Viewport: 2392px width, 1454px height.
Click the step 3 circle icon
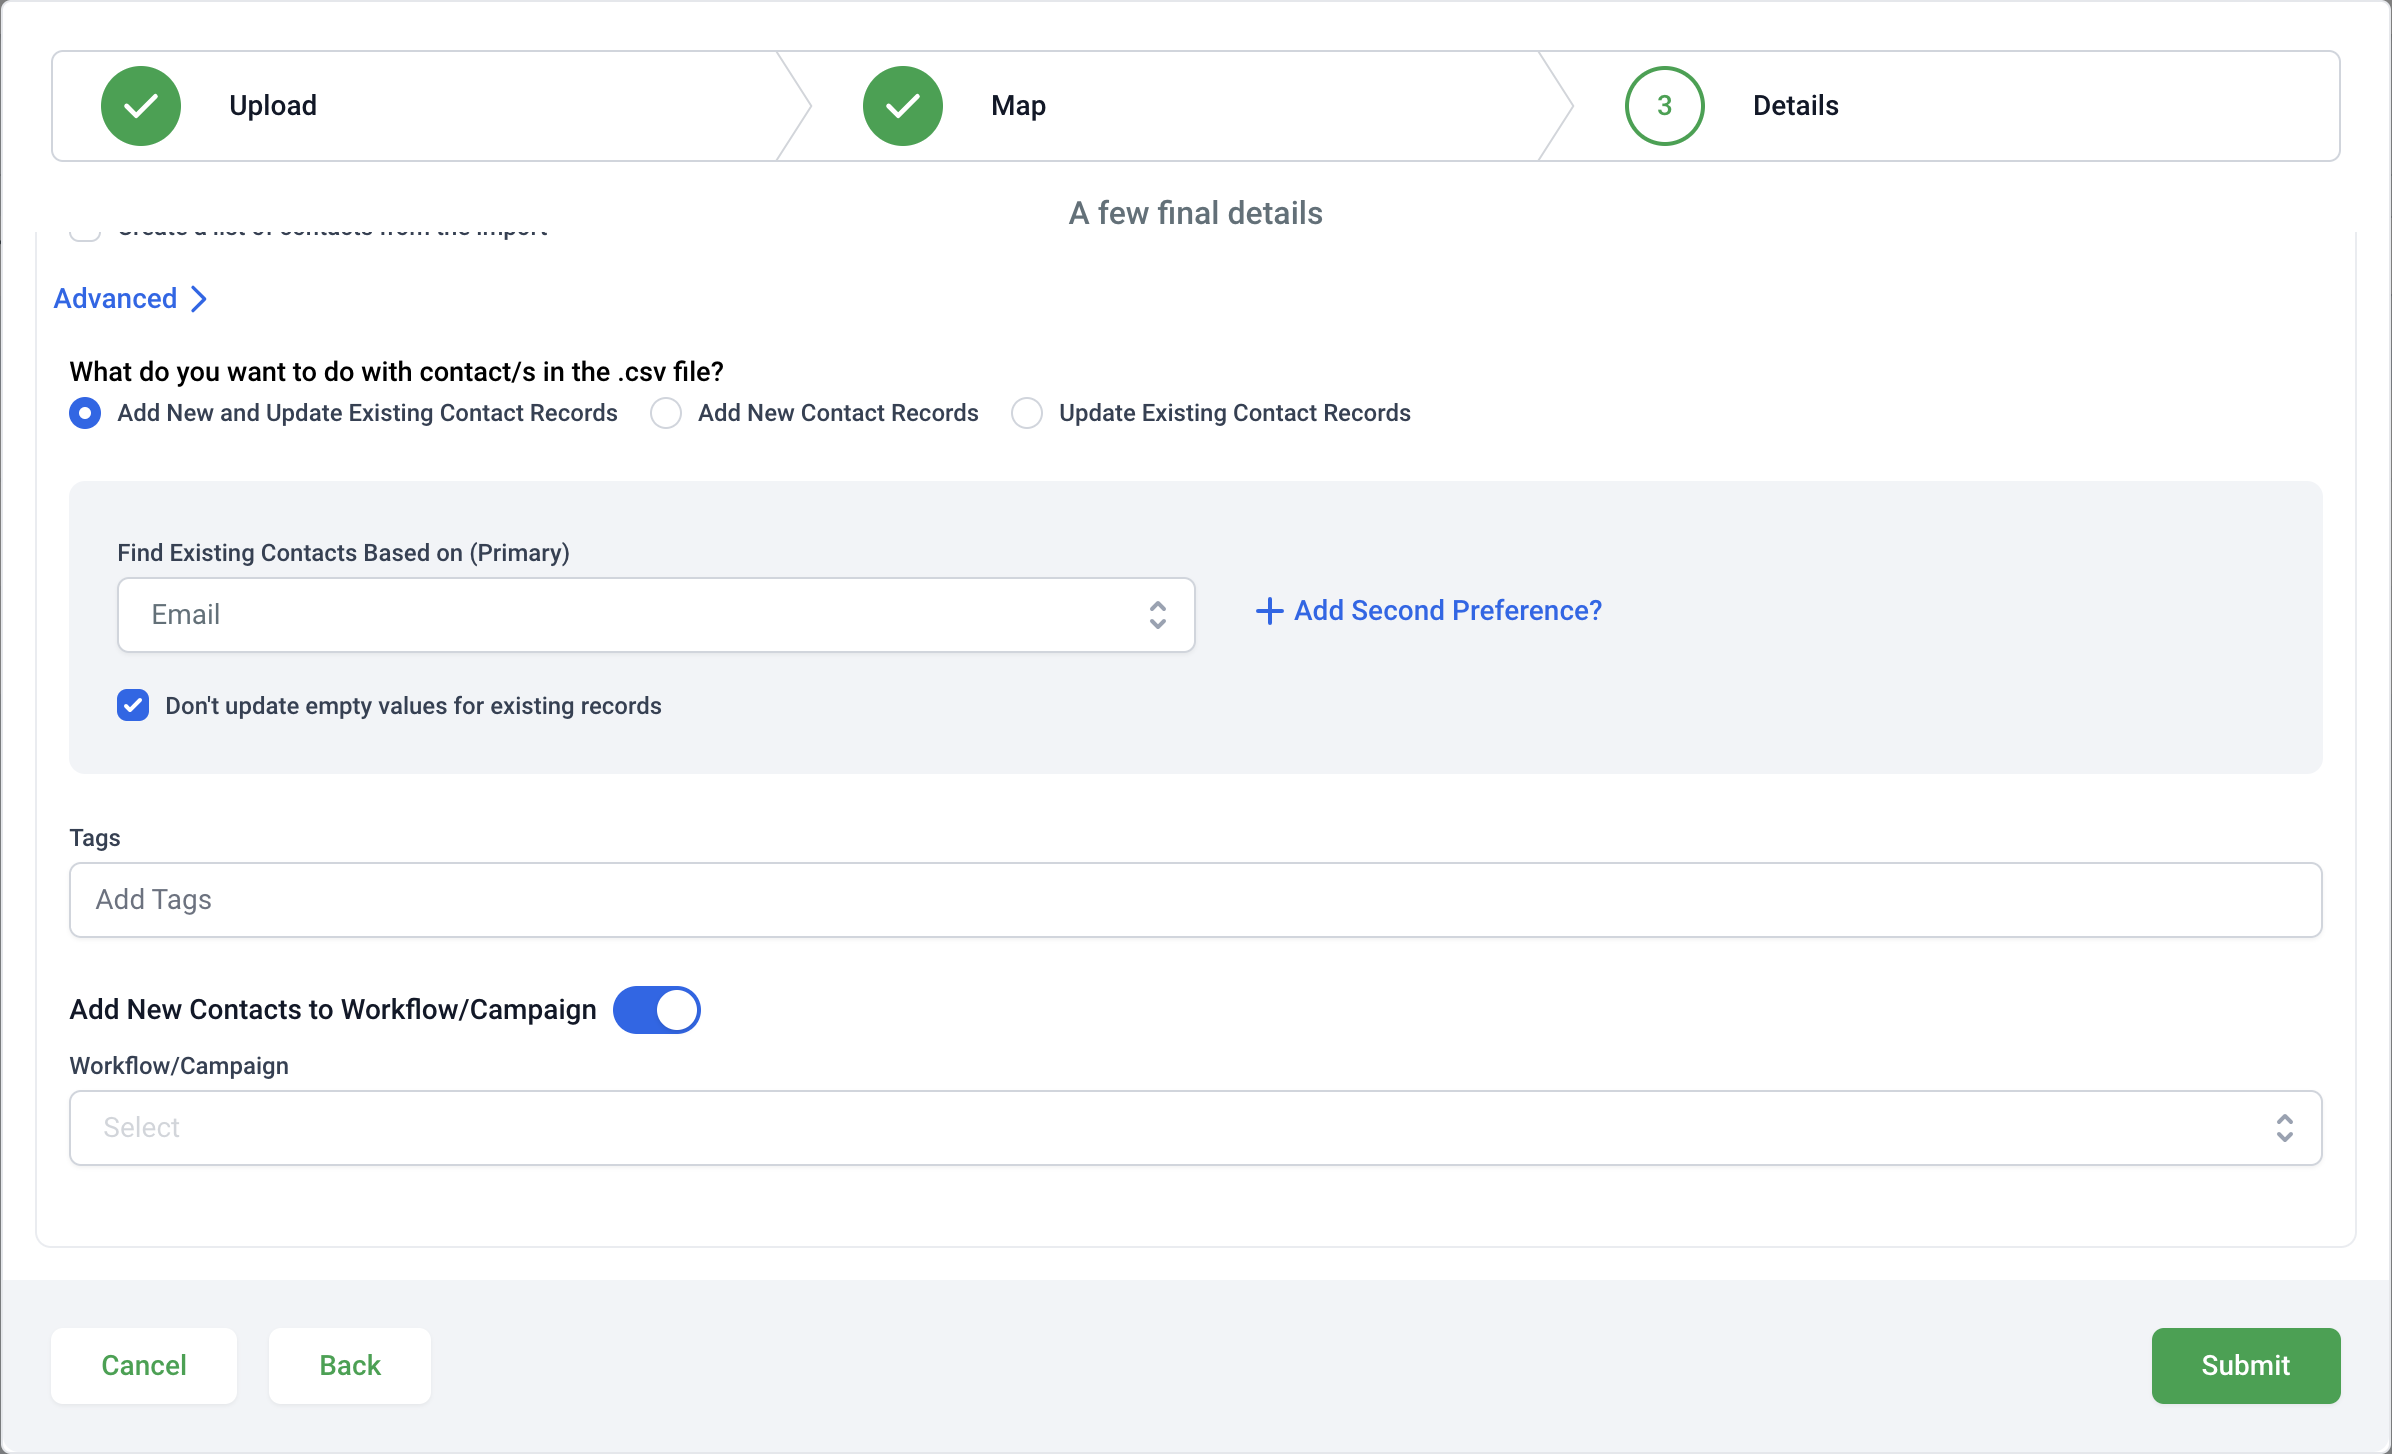click(x=1665, y=106)
